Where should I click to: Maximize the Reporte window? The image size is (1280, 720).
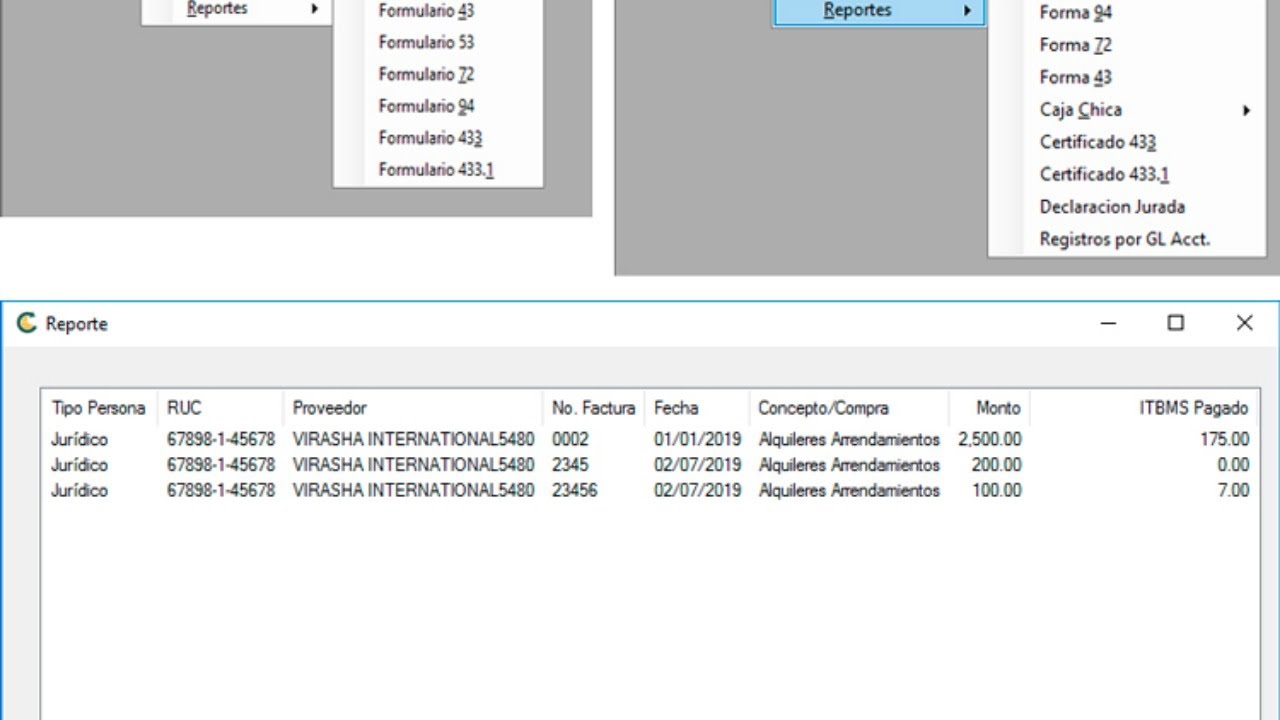pyautogui.click(x=1176, y=323)
